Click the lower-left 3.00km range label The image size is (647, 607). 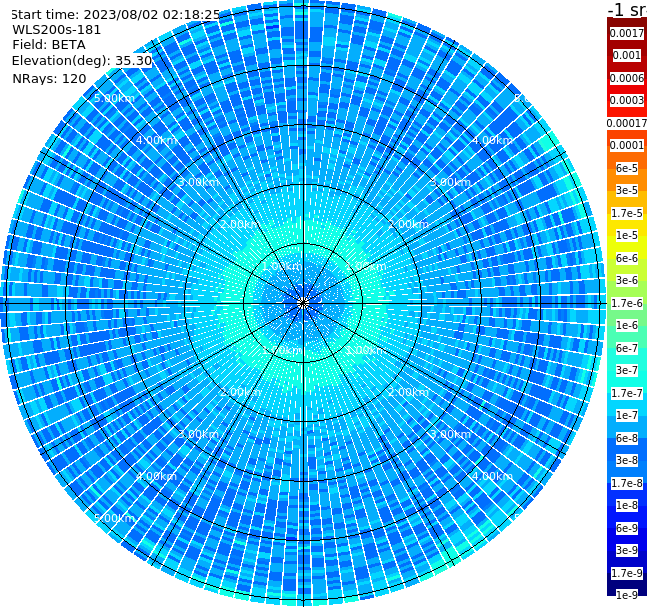coord(198,434)
